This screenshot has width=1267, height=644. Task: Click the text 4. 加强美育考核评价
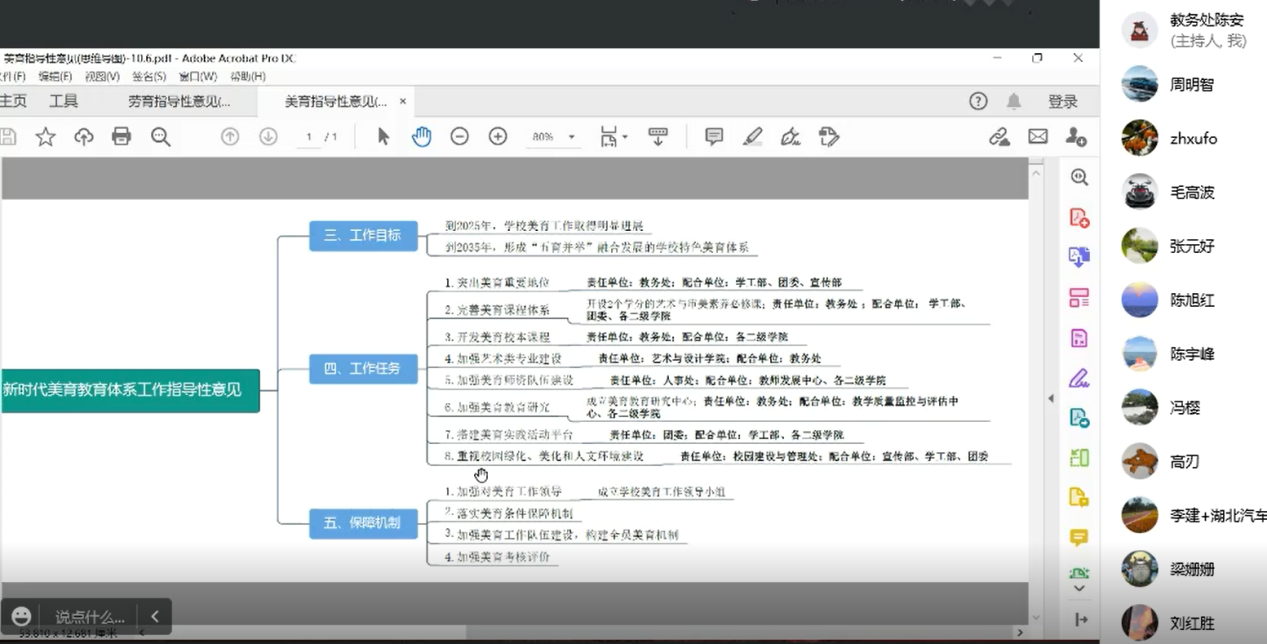coord(497,557)
